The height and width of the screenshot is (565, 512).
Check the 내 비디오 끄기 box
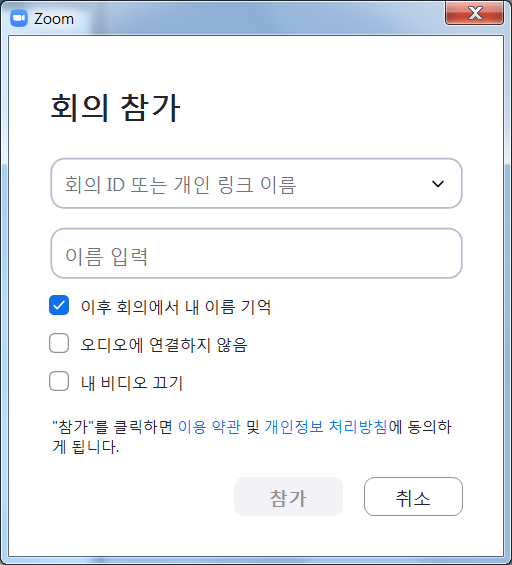pyautogui.click(x=59, y=381)
